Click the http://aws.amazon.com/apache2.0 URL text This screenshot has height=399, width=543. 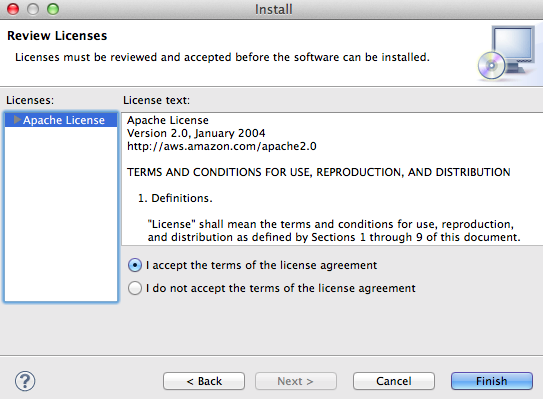point(222,146)
